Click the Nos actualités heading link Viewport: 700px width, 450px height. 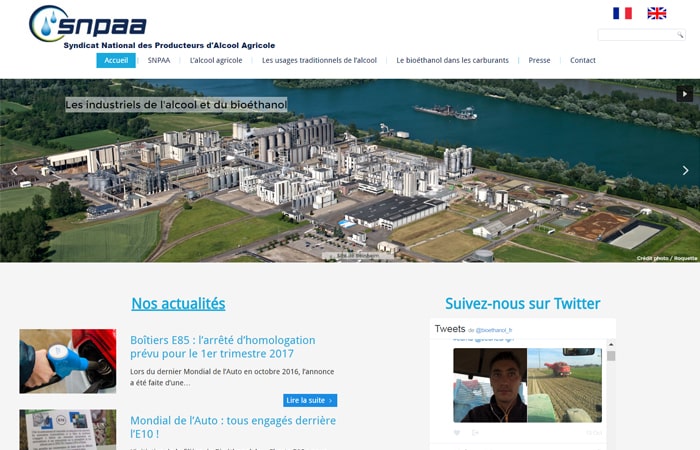pyautogui.click(x=178, y=304)
